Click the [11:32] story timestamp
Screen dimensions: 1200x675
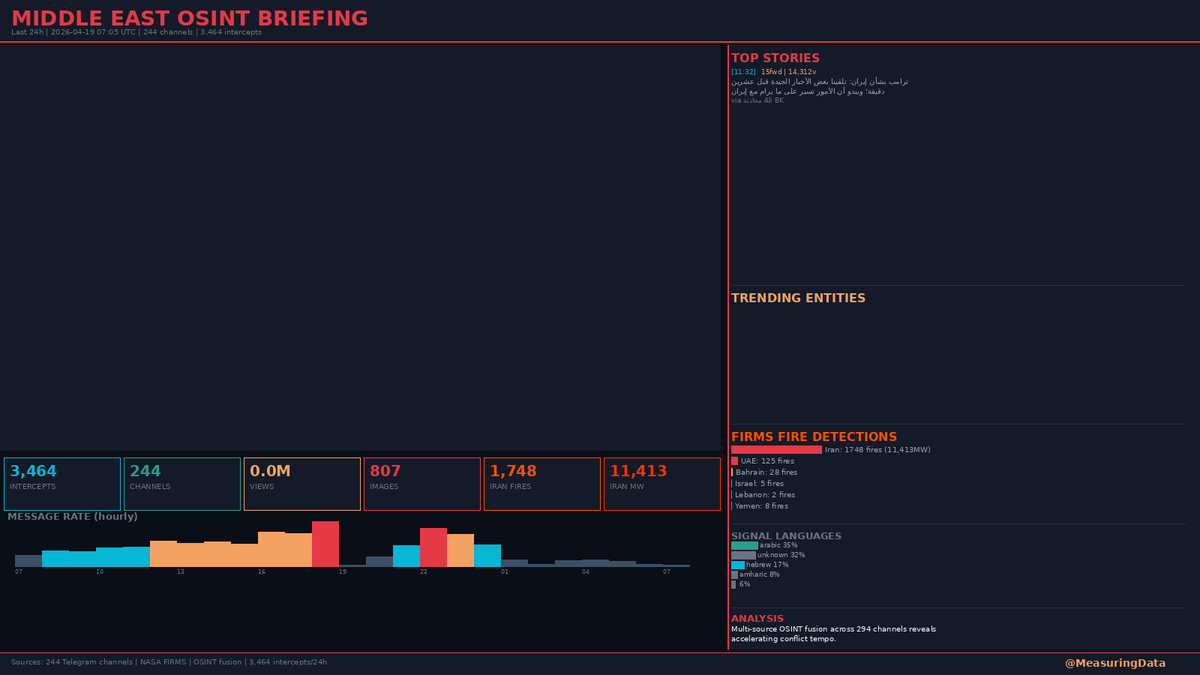tap(743, 72)
